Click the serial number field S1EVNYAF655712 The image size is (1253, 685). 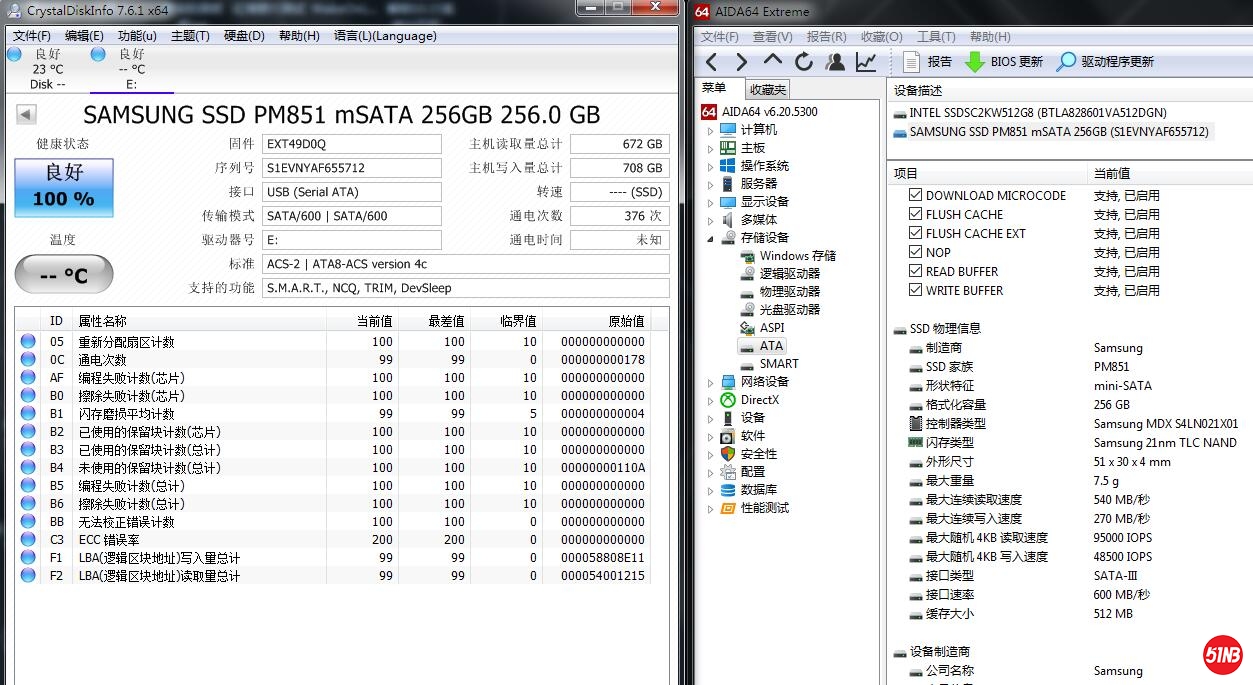pyautogui.click(x=351, y=168)
